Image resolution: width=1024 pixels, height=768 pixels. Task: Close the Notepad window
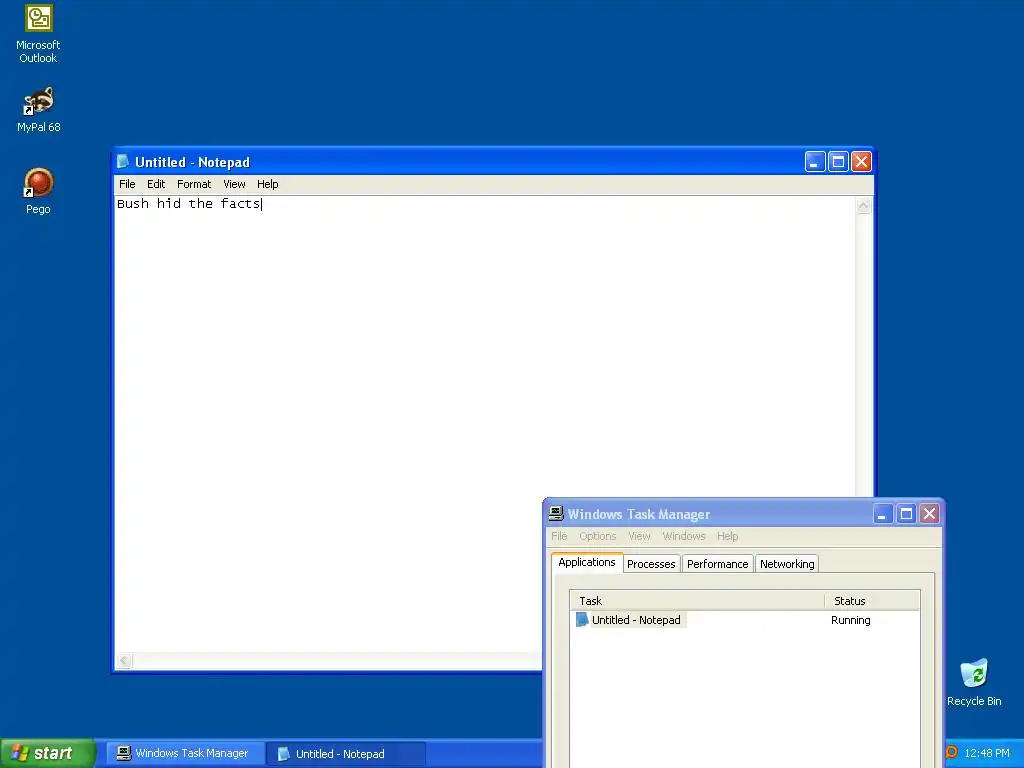pyautogui.click(x=861, y=161)
